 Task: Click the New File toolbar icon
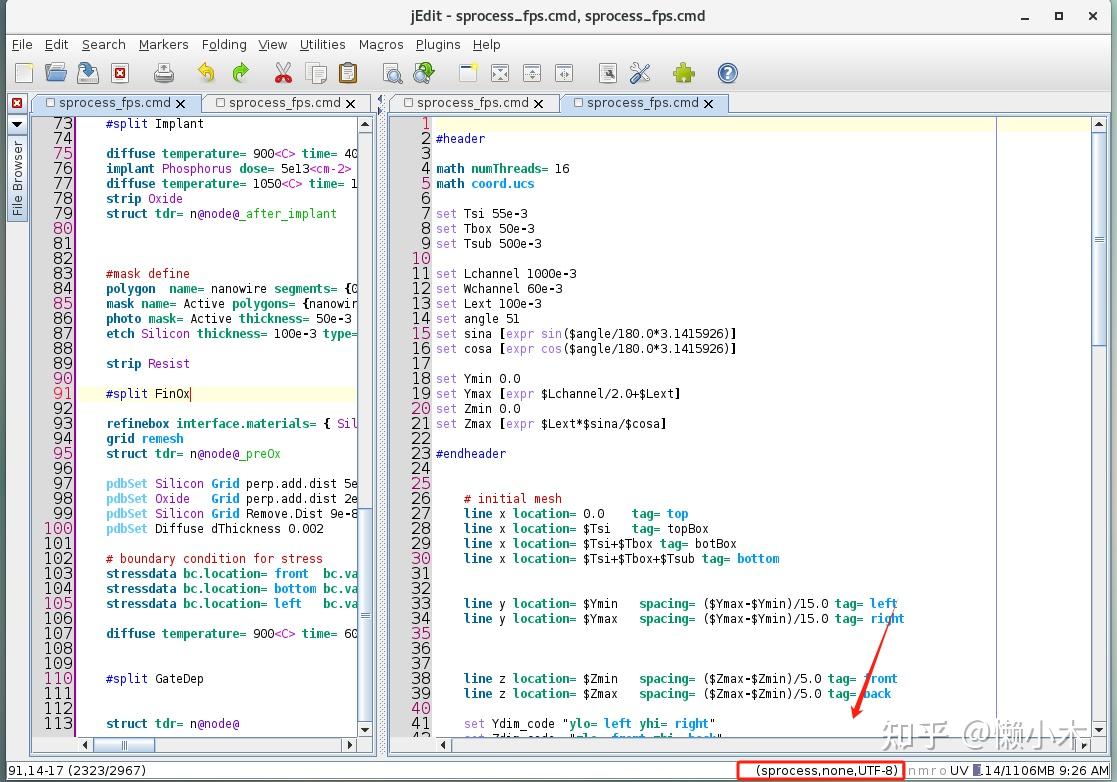(x=24, y=73)
